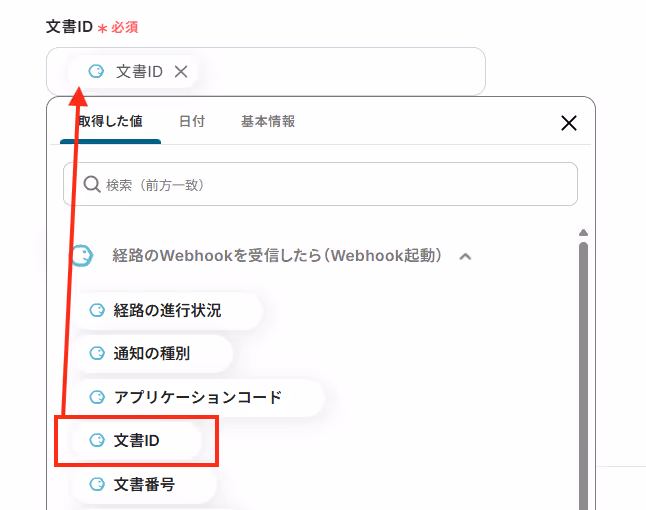
Task: Select the 文書番号 value
Action: tap(144, 484)
